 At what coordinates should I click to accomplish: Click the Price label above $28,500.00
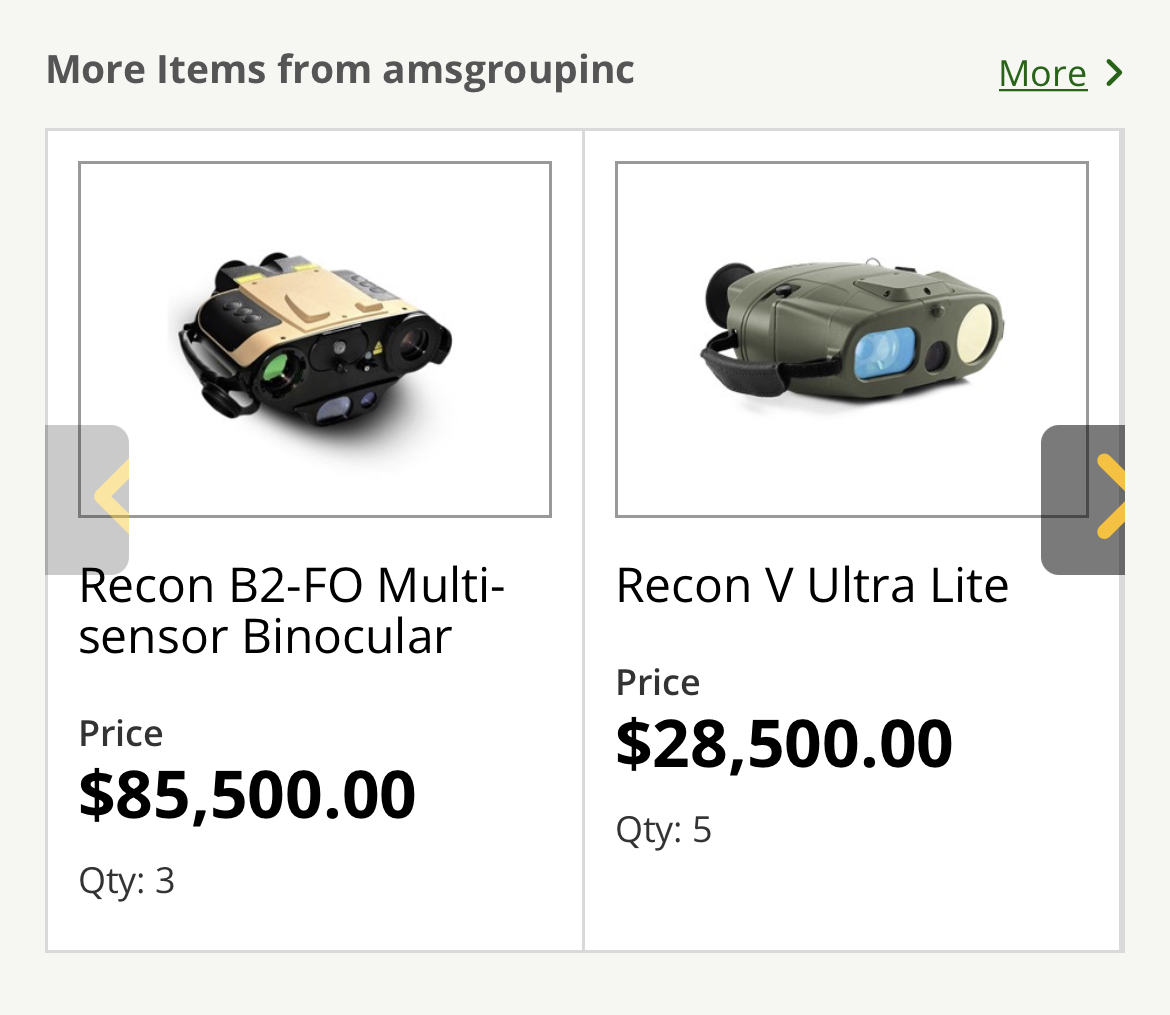(x=658, y=682)
